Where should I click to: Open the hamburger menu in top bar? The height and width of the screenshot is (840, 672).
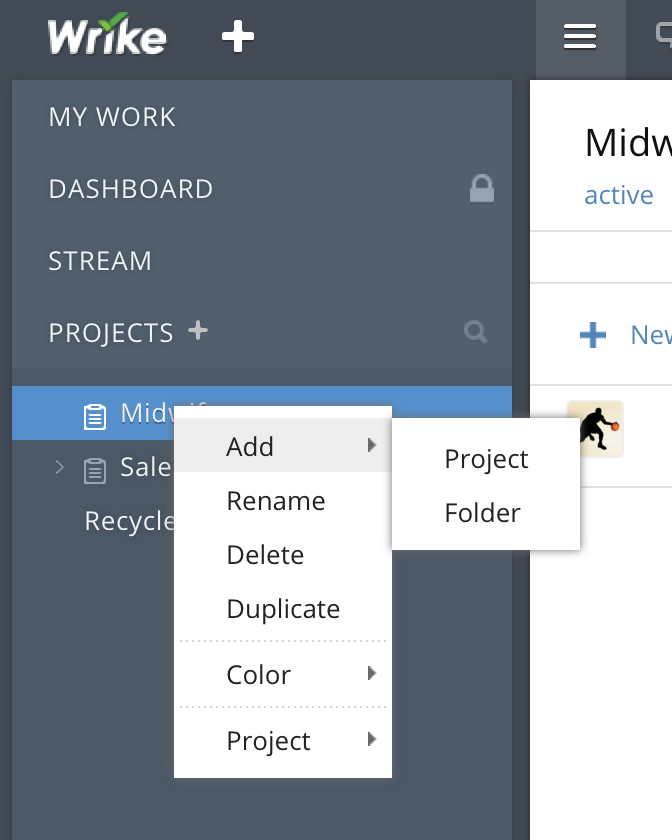(x=580, y=36)
